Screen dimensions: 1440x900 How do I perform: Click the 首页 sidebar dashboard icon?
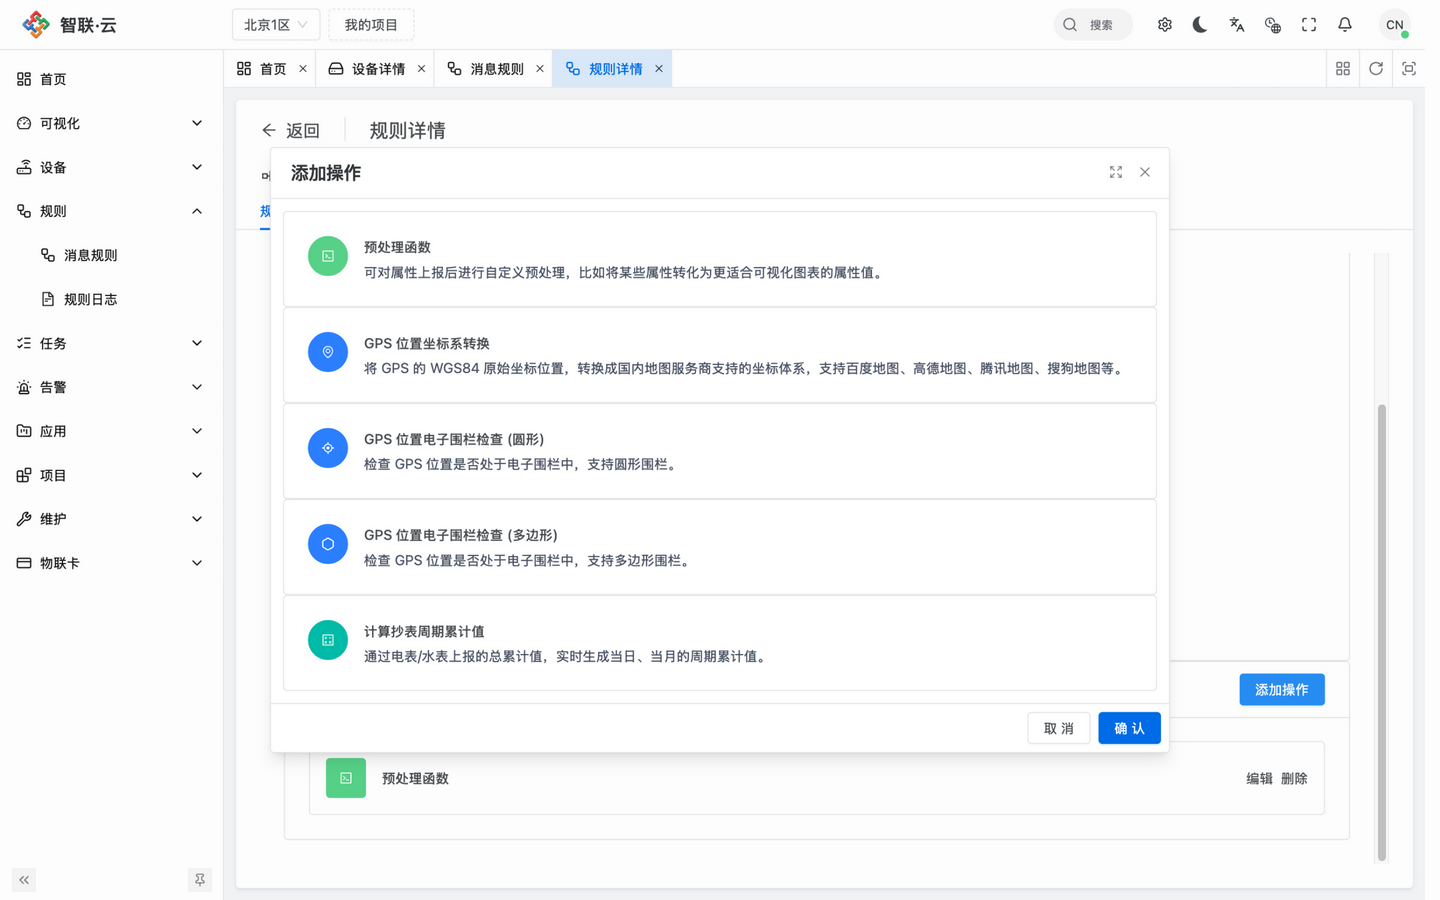tap(24, 79)
